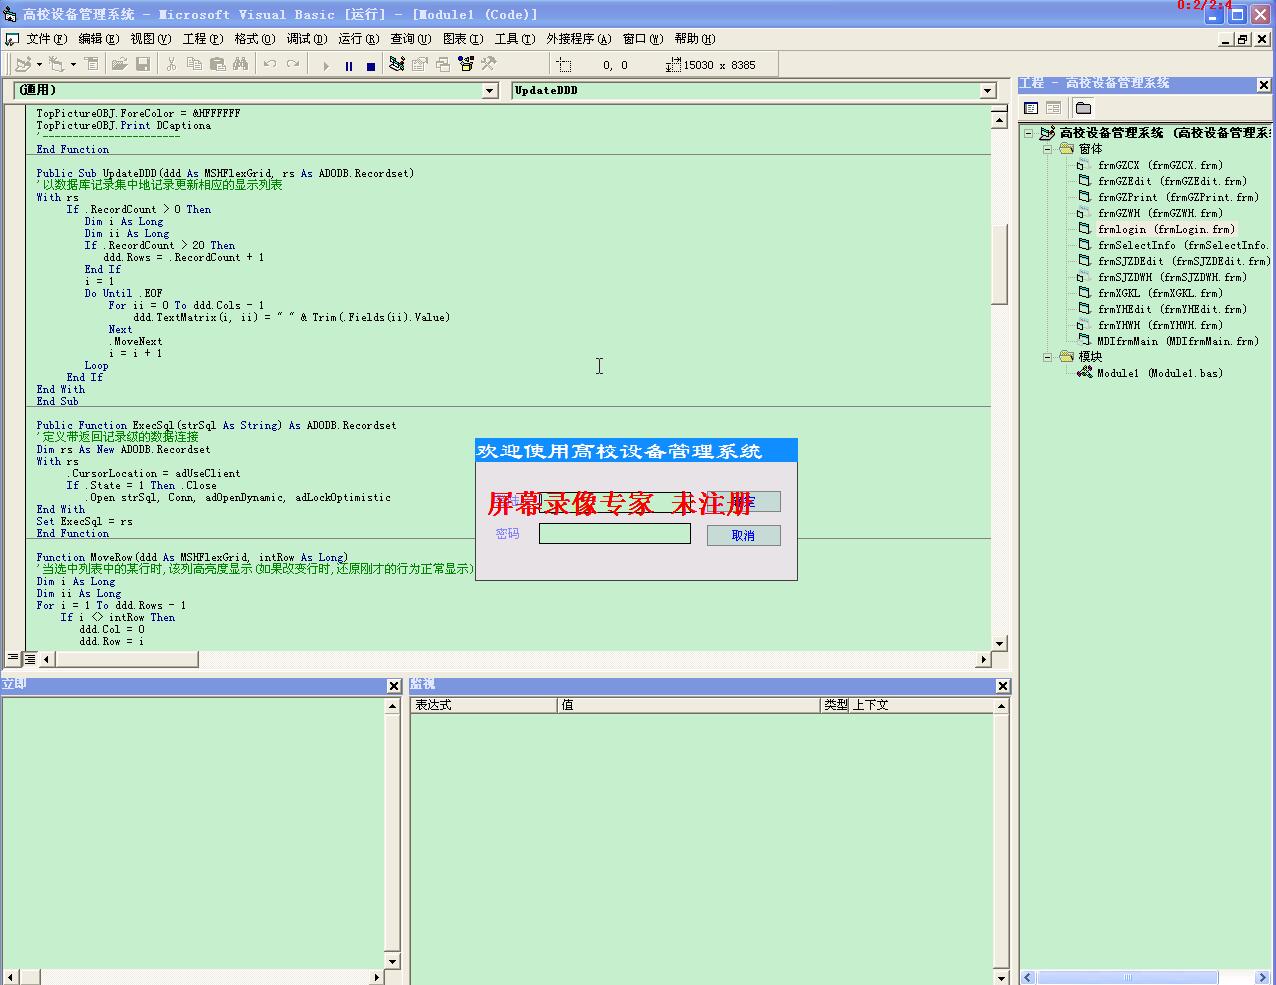Open the 文件(F) menu
Viewport: 1276px width, 985px height.
tap(47, 39)
